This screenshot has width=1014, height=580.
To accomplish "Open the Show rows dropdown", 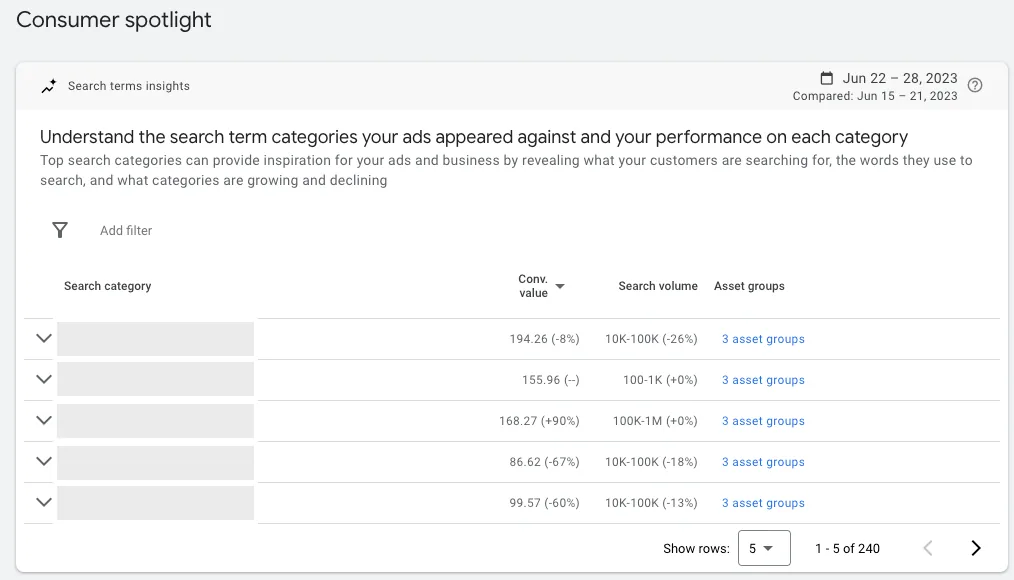I will [764, 548].
